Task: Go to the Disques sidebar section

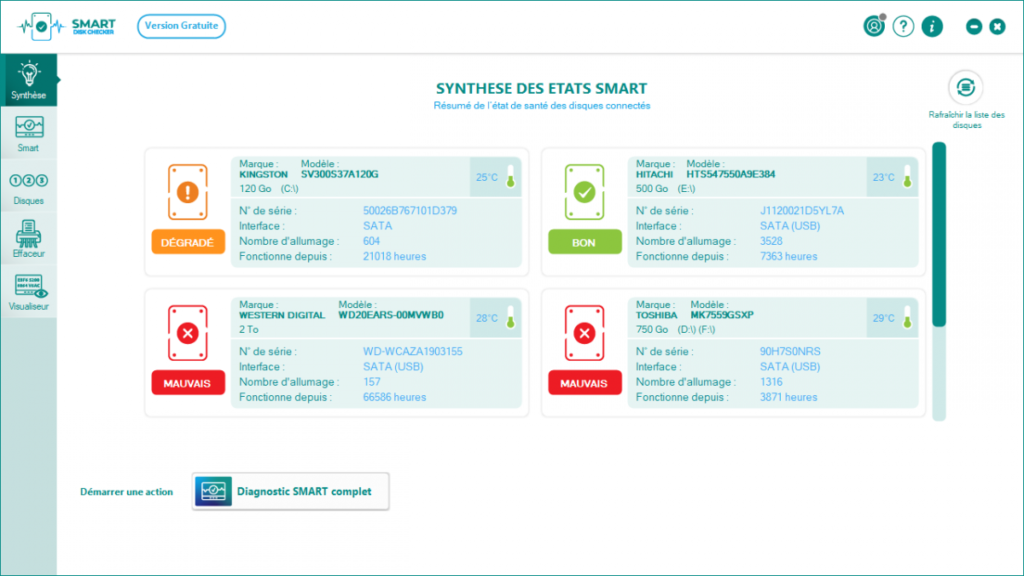Action: (x=29, y=187)
